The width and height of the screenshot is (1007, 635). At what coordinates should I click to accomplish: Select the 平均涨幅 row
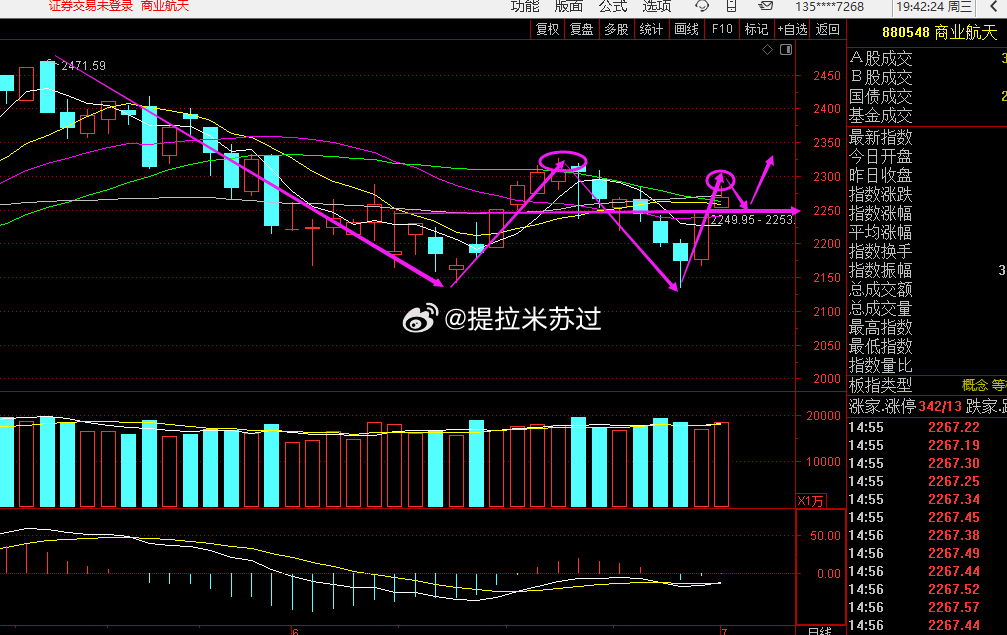tap(927, 232)
